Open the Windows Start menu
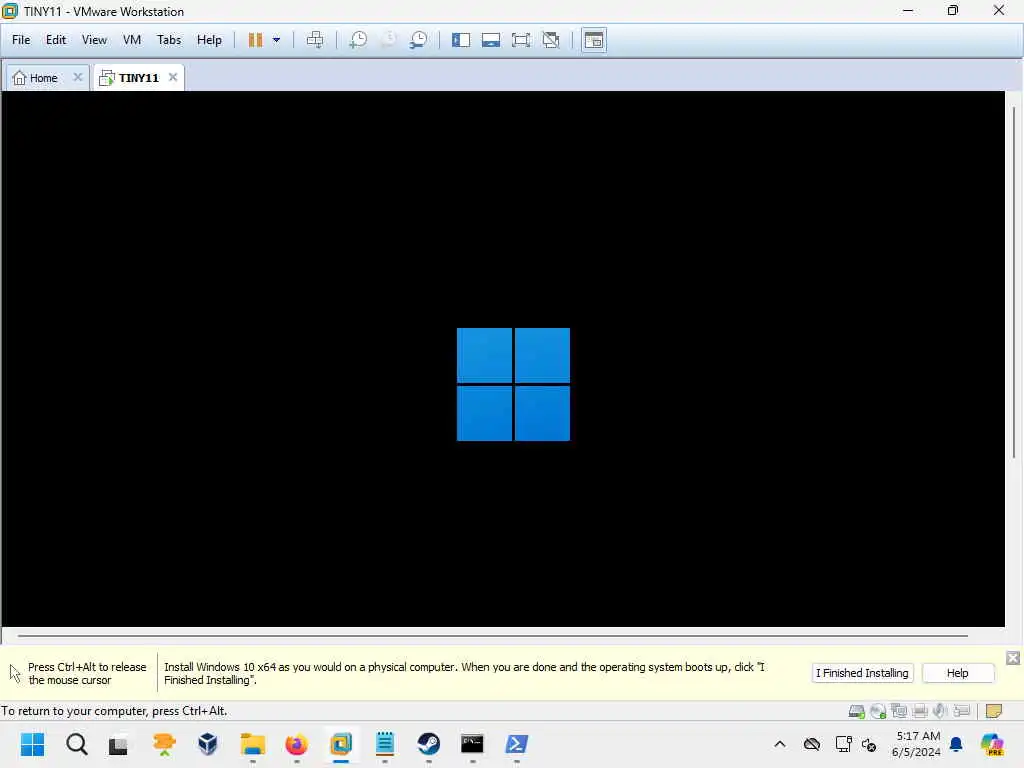The image size is (1024, 768). click(32, 743)
